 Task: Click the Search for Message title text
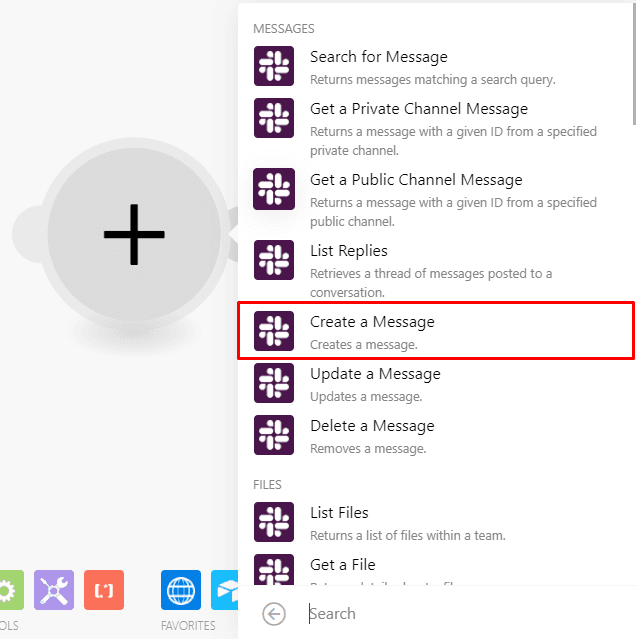click(x=378, y=57)
